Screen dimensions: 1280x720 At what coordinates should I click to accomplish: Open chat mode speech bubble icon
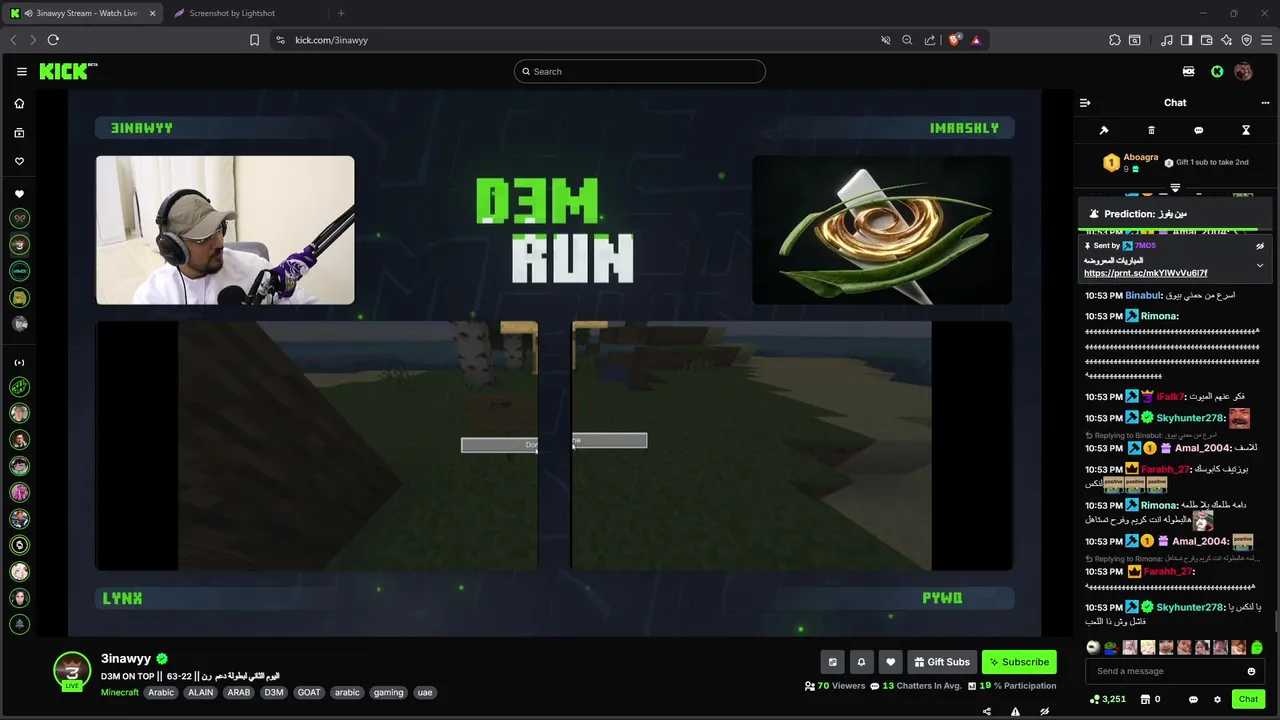[1198, 131]
